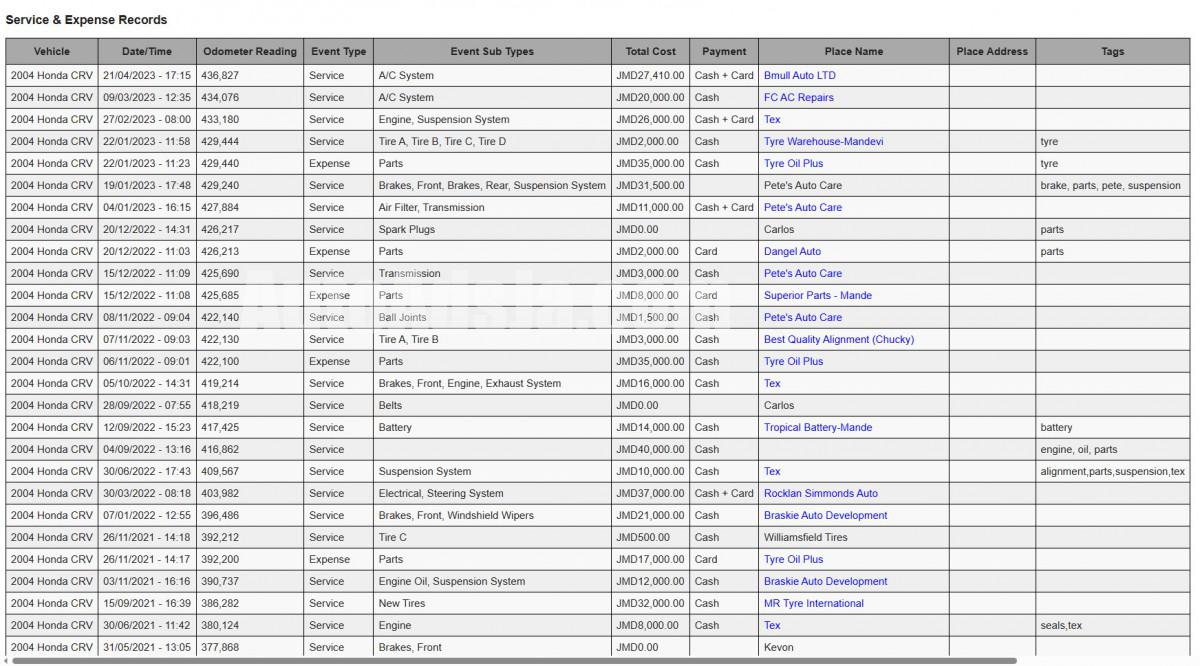Open Pete's Auto Care link in 08/11/2022 row

tap(803, 317)
